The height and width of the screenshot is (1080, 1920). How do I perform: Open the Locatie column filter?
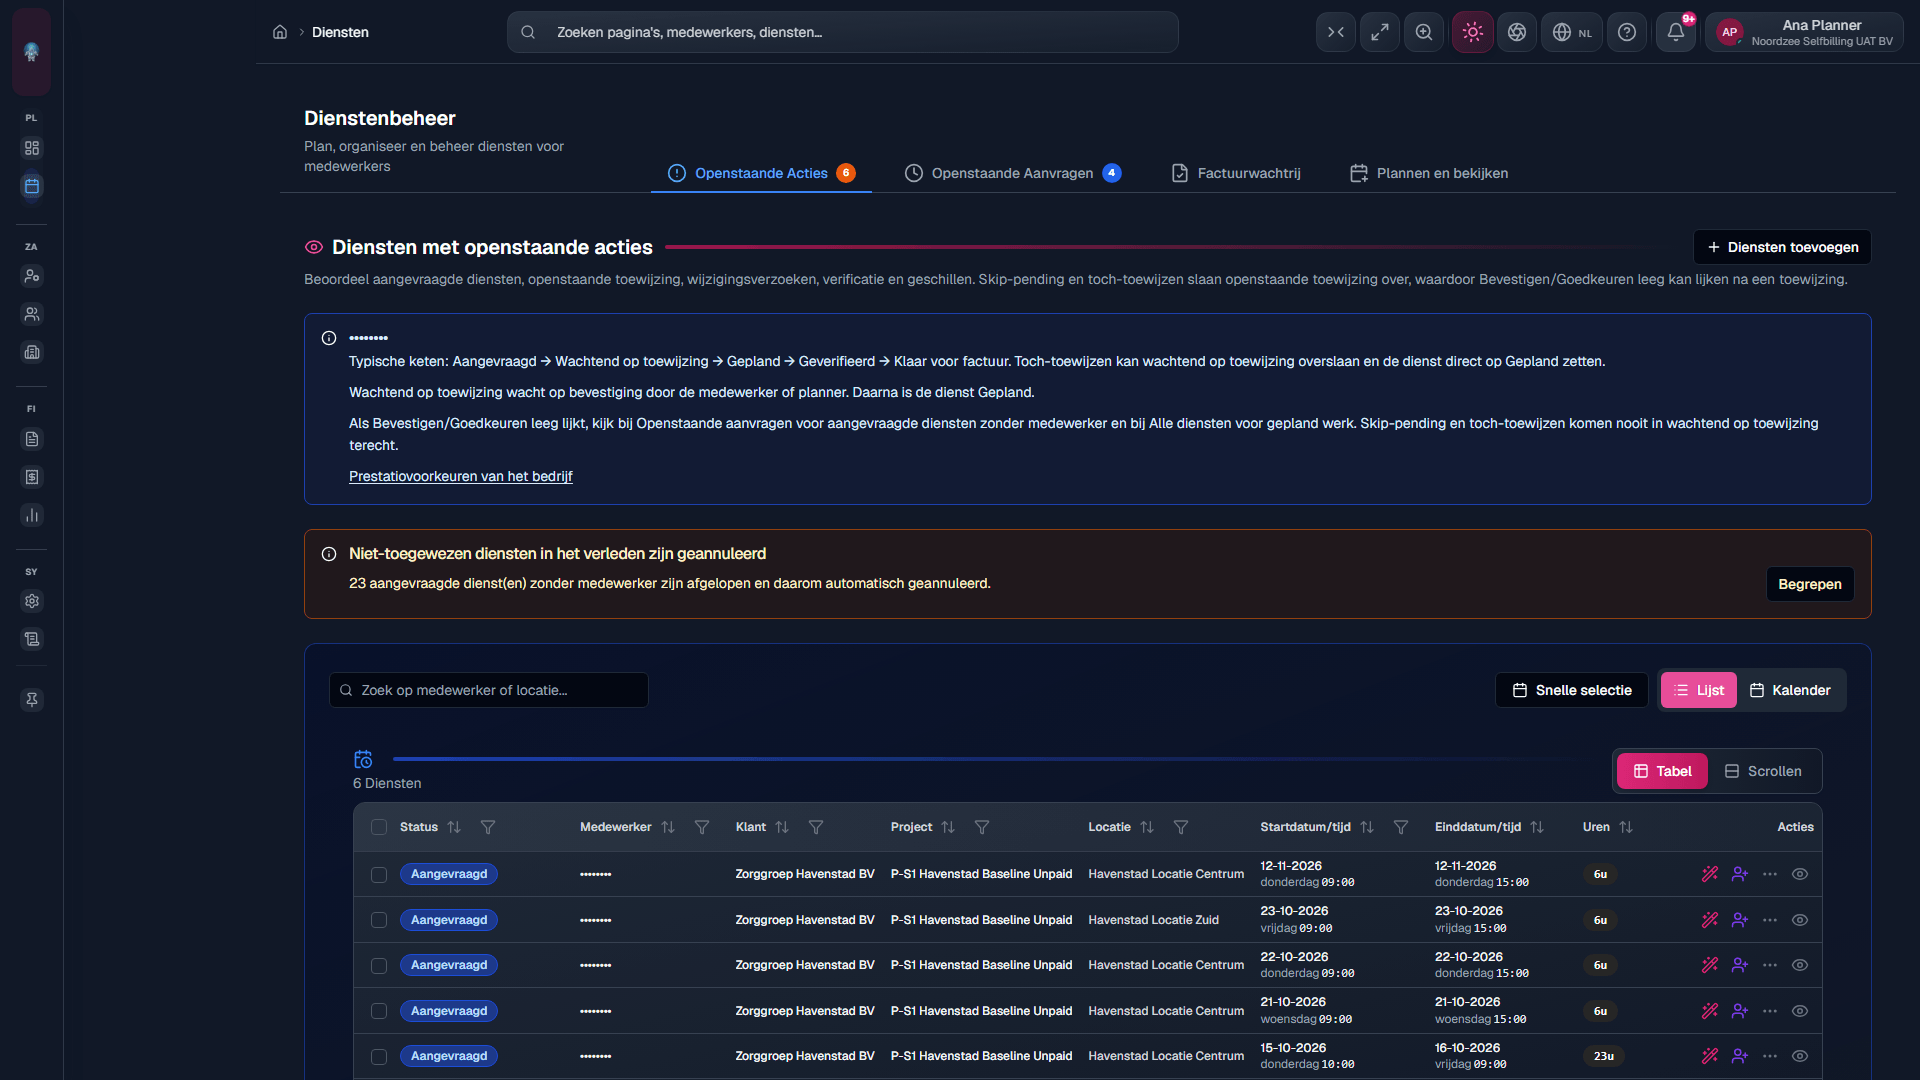click(x=1181, y=827)
